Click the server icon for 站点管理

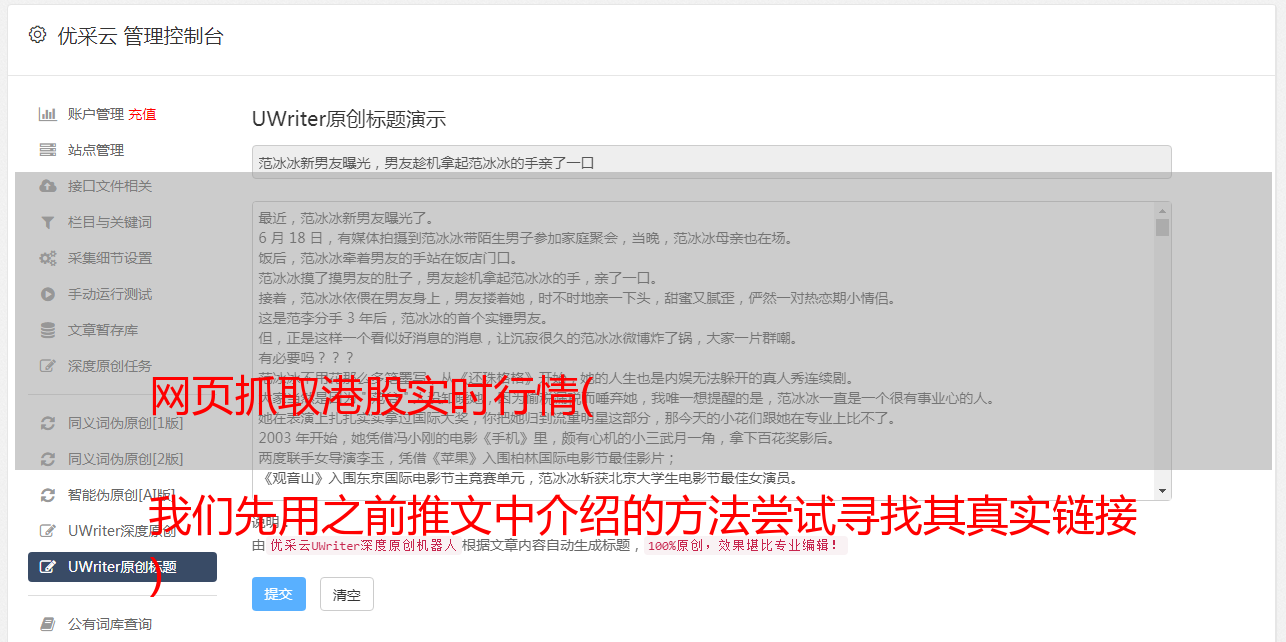(x=47, y=150)
